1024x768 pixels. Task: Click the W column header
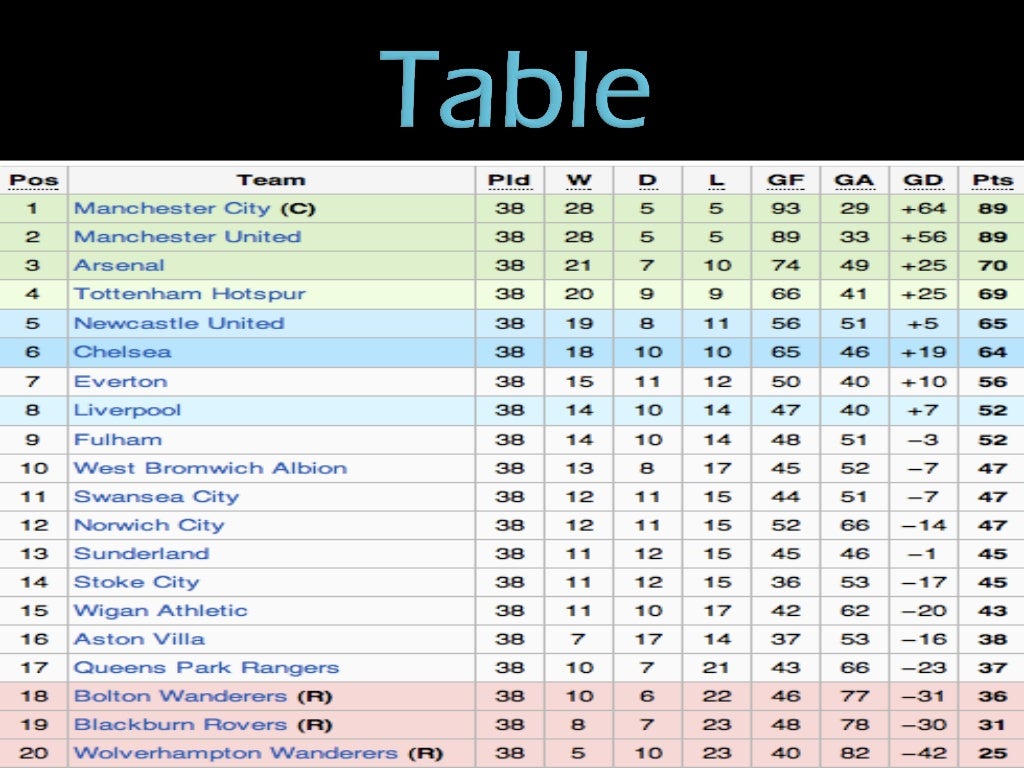click(x=579, y=181)
